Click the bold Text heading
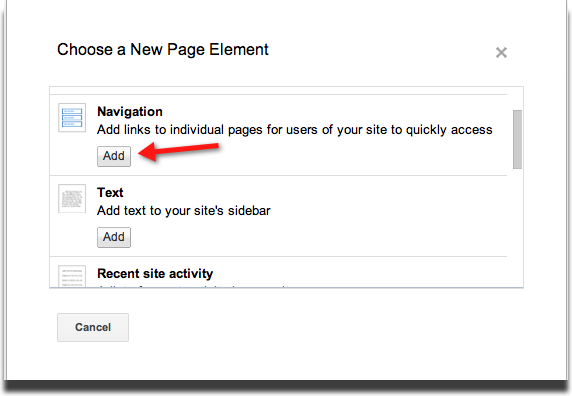This screenshot has height=396, width=572. [x=110, y=193]
